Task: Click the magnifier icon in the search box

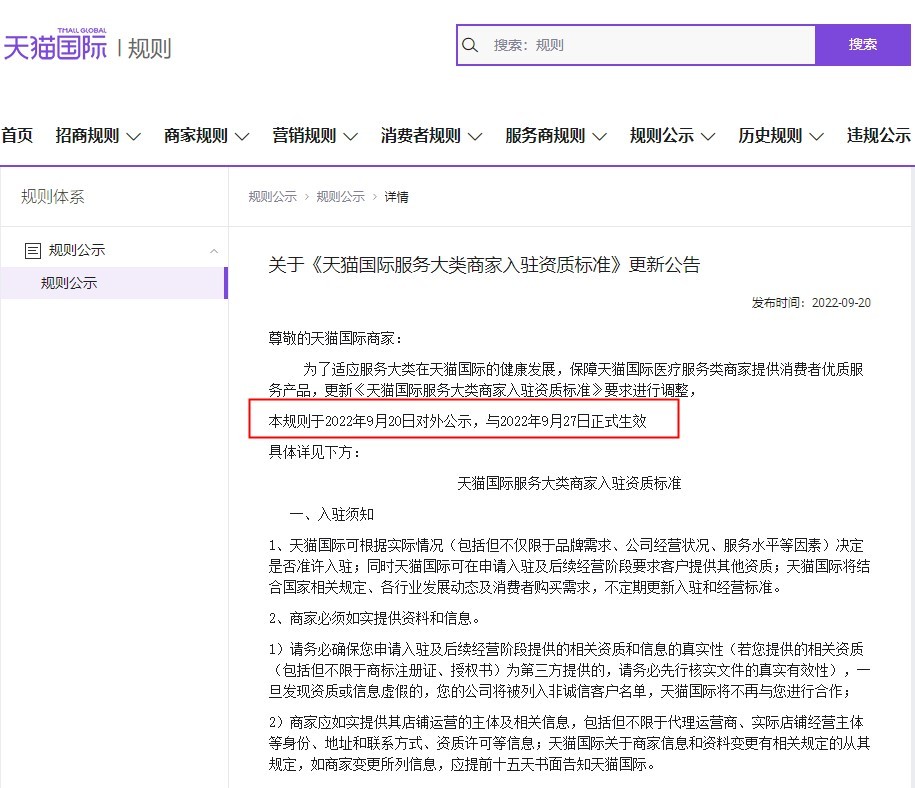Action: pos(470,45)
